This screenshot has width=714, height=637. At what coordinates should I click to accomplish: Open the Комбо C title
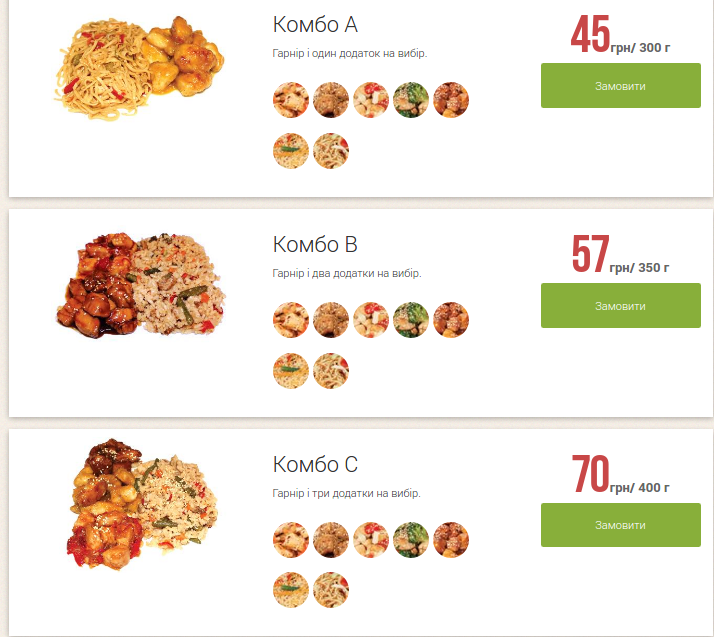(315, 464)
